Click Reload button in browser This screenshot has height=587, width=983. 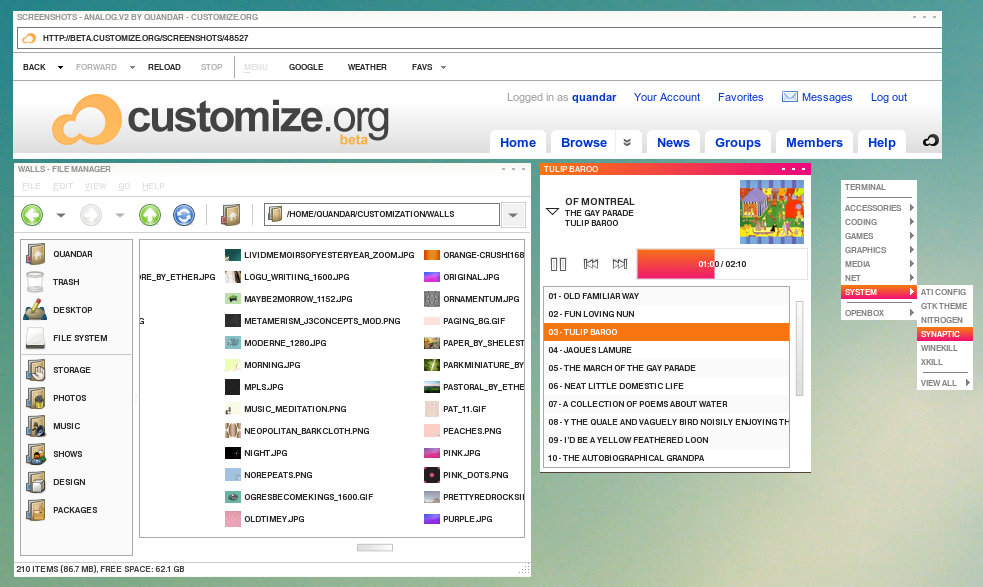pyautogui.click(x=164, y=67)
